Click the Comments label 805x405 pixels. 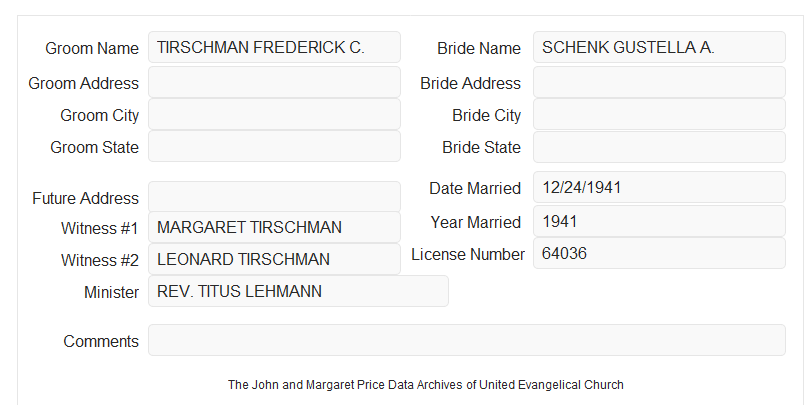101,341
